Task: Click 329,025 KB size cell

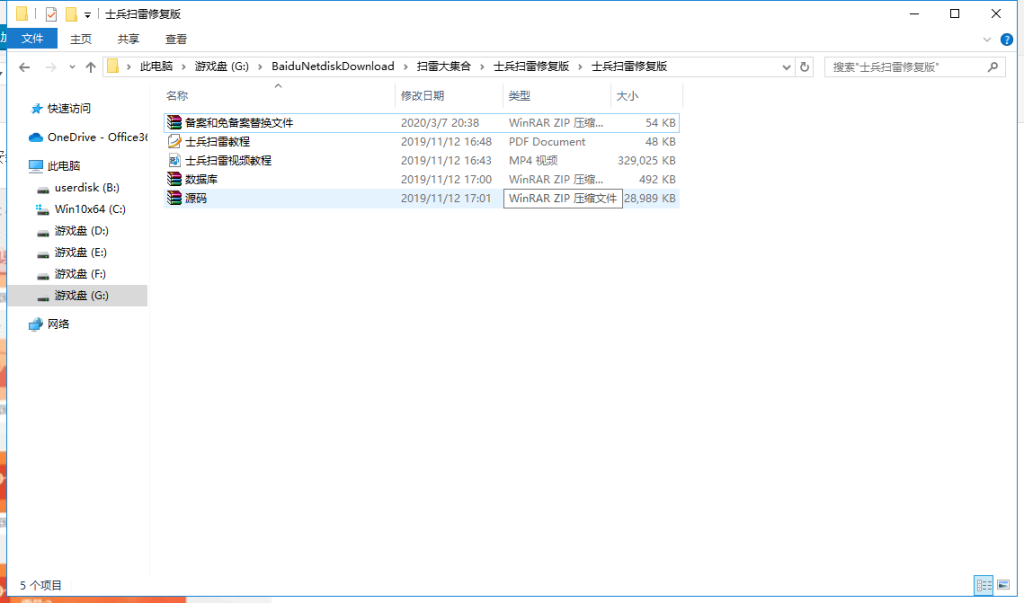Action: (647, 161)
